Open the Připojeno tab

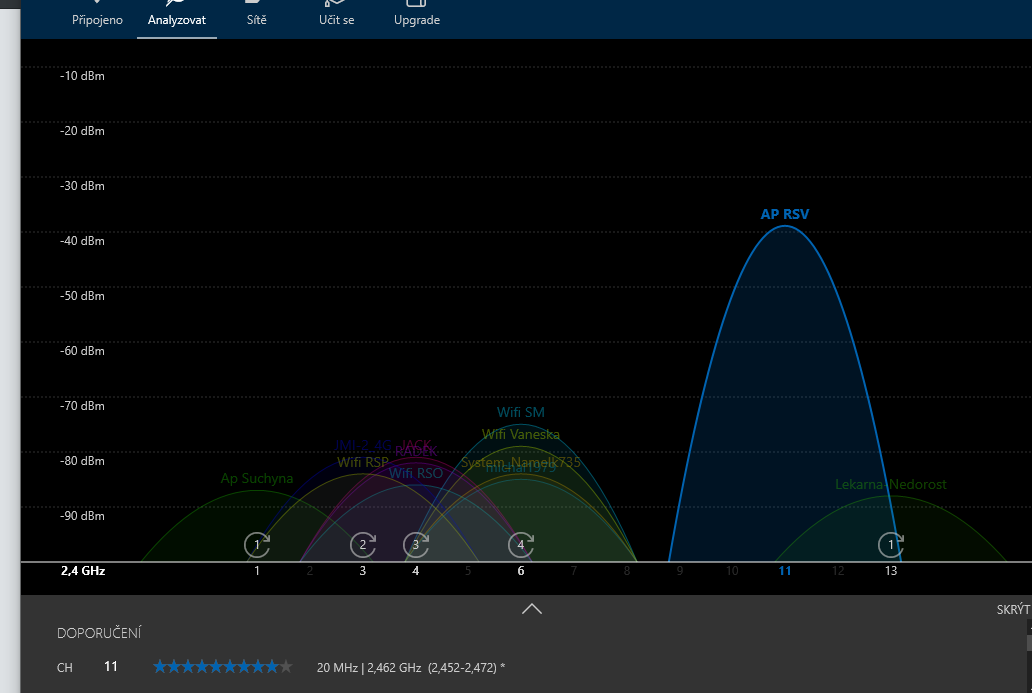pos(98,15)
